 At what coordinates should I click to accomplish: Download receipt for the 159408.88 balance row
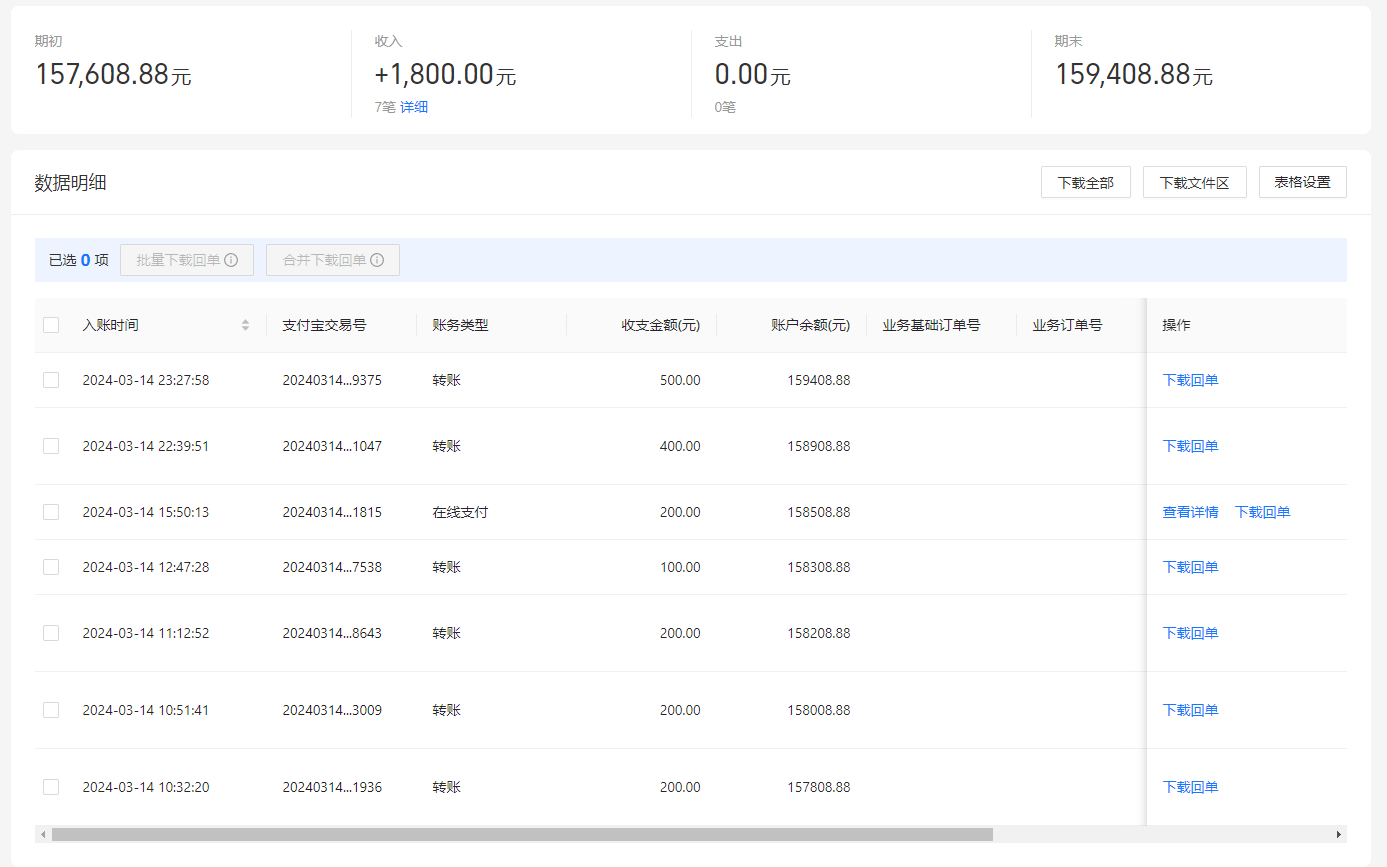click(1190, 380)
